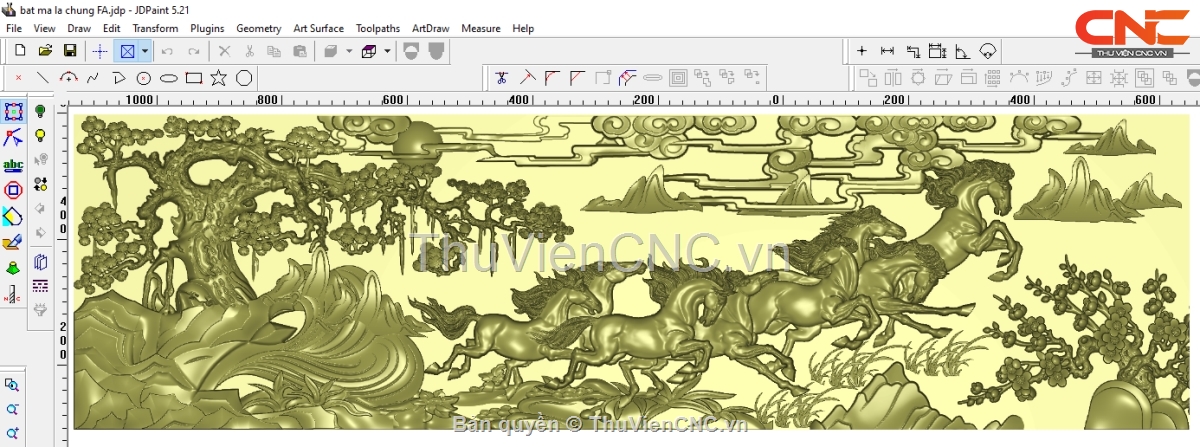Toggle the yellow light bulb icon
1200x447 pixels.
coord(41,136)
